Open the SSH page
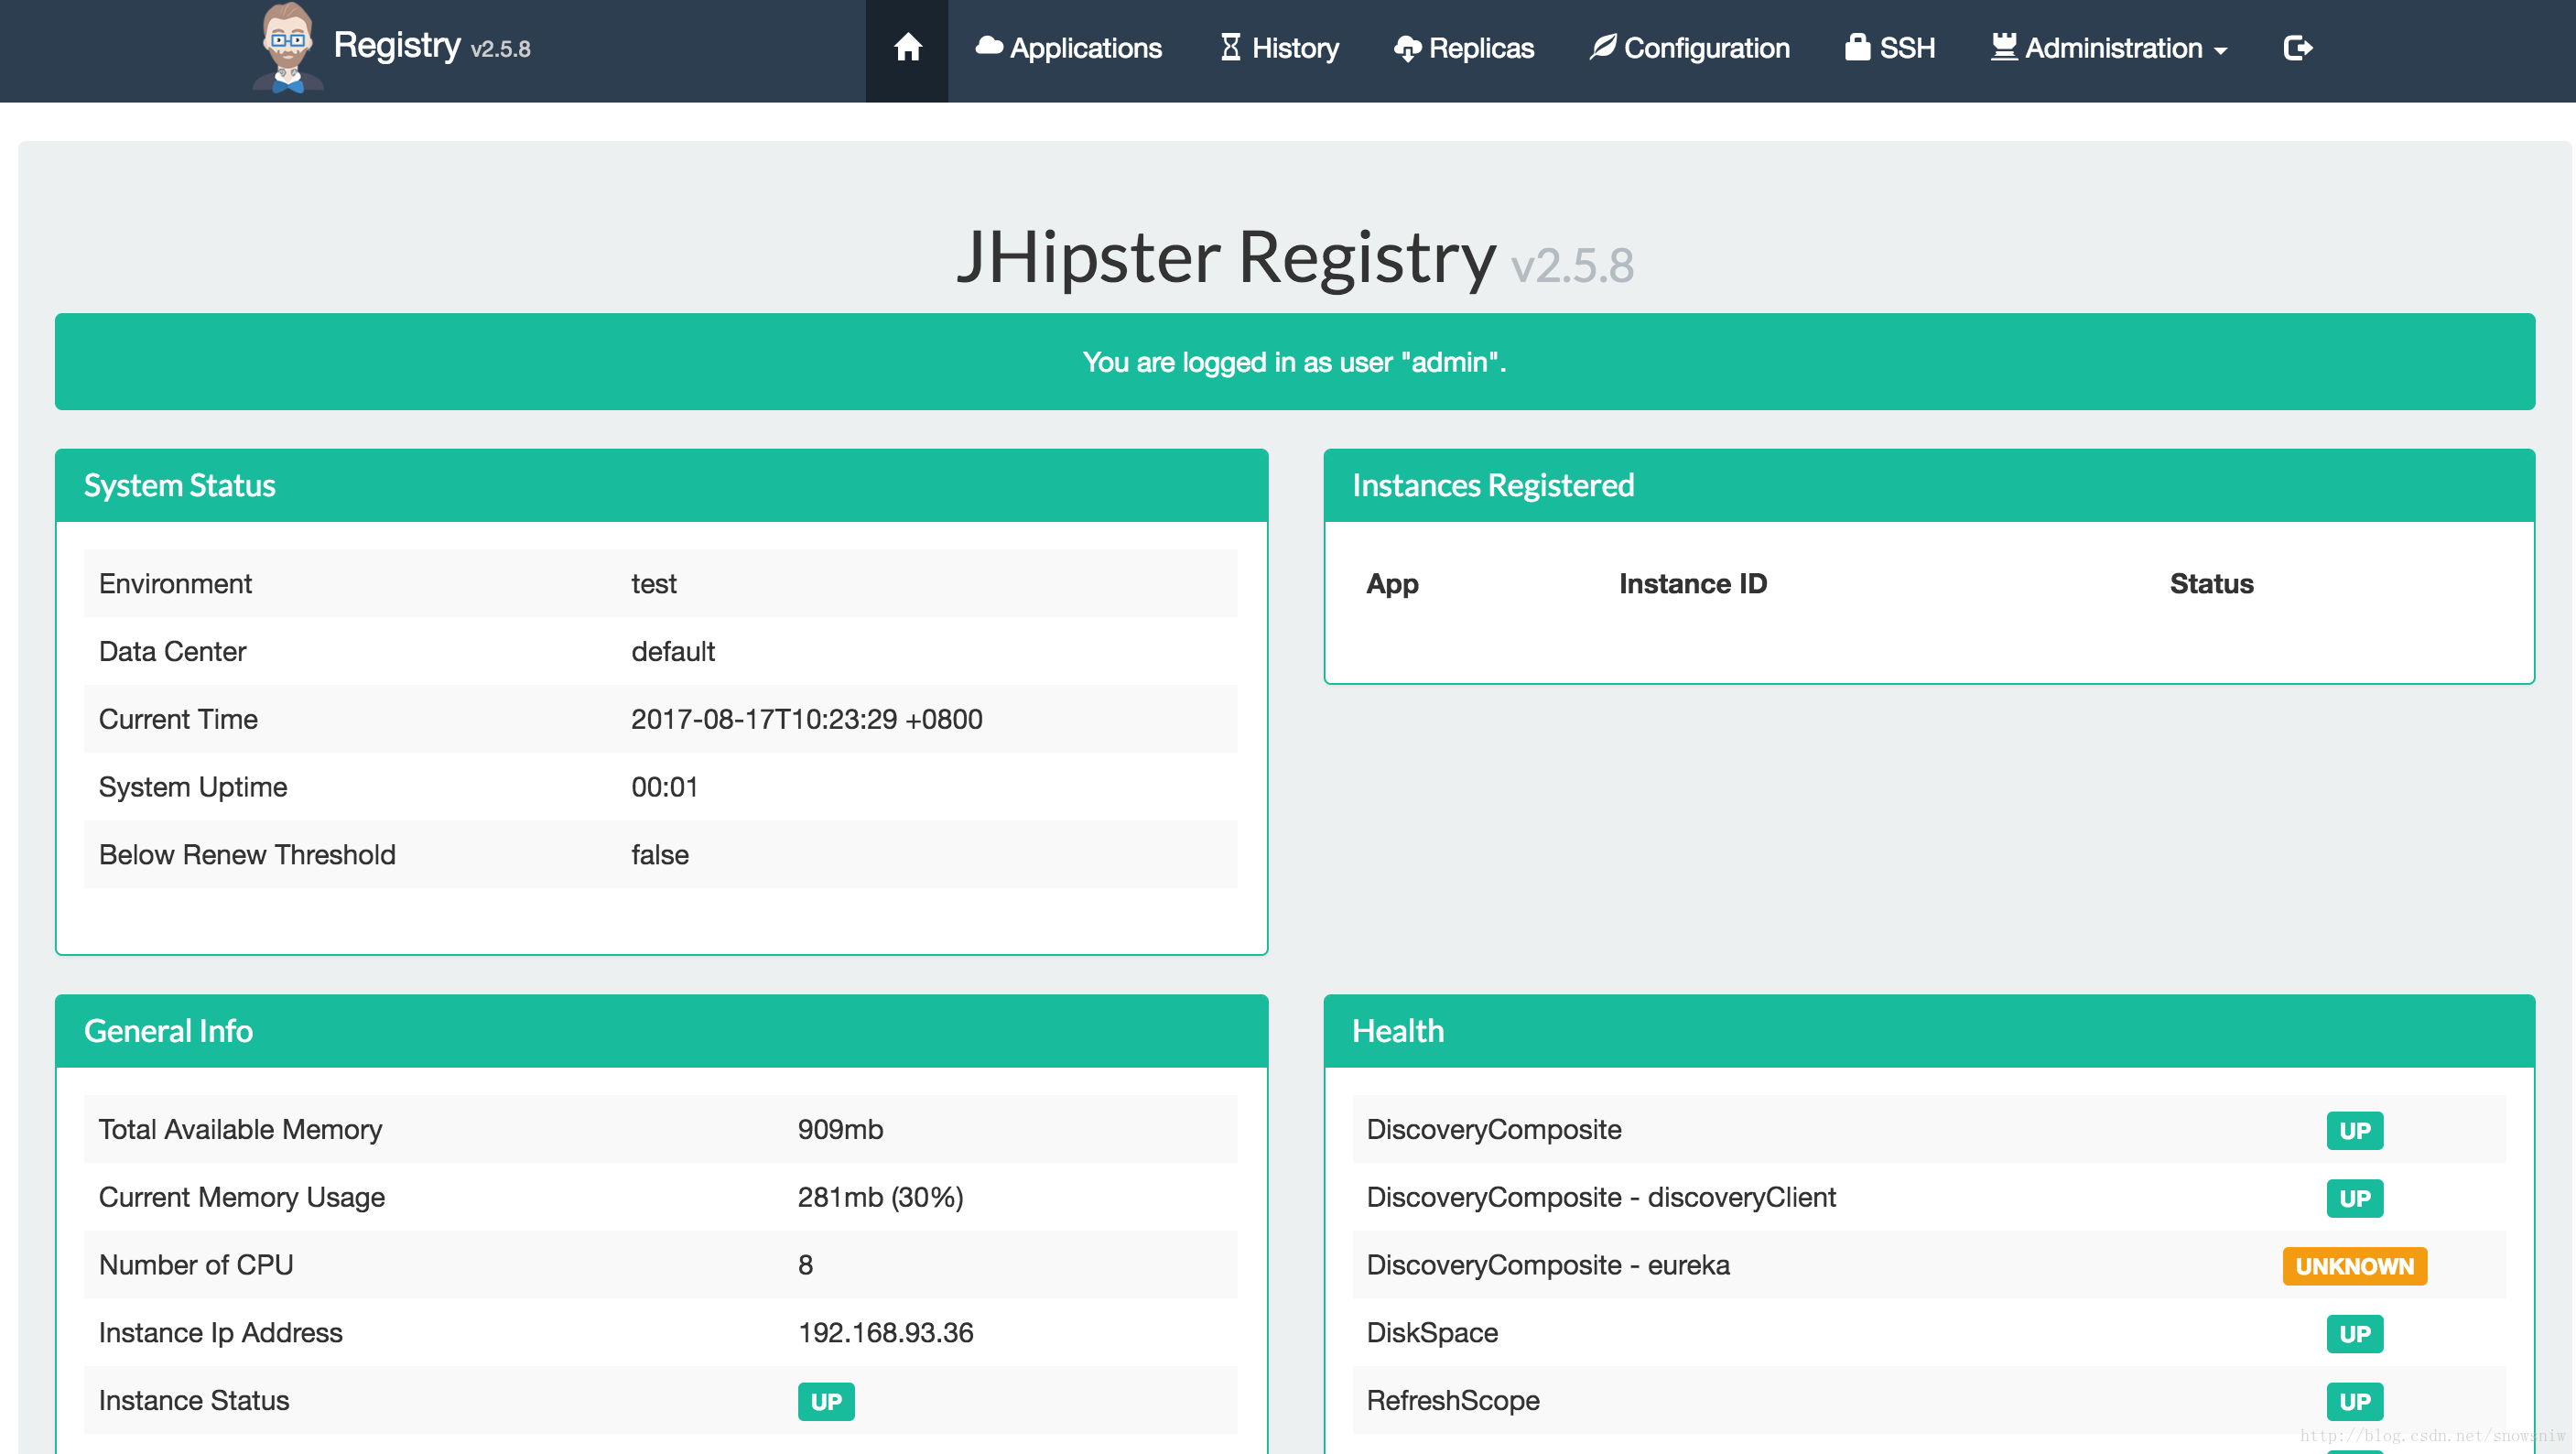Viewport: 2576px width, 1454px height. (x=1890, y=48)
